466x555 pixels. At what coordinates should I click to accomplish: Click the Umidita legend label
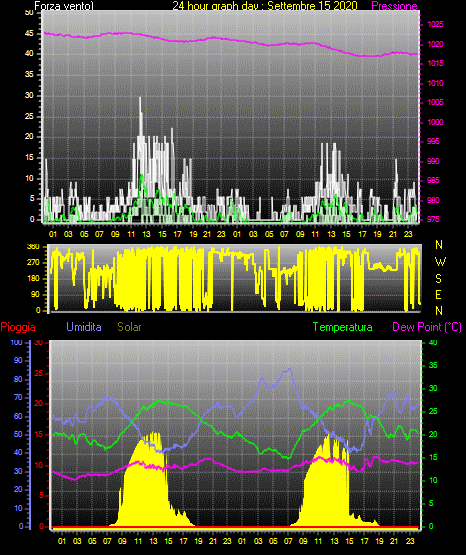pos(84,327)
